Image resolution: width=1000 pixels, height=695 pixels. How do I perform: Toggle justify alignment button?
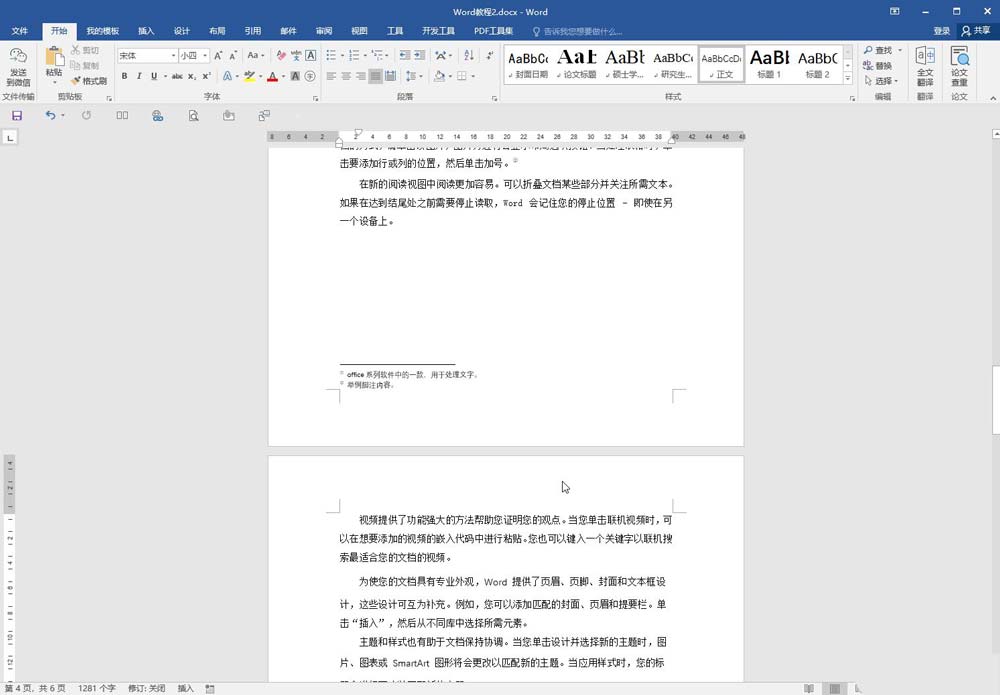(x=376, y=76)
